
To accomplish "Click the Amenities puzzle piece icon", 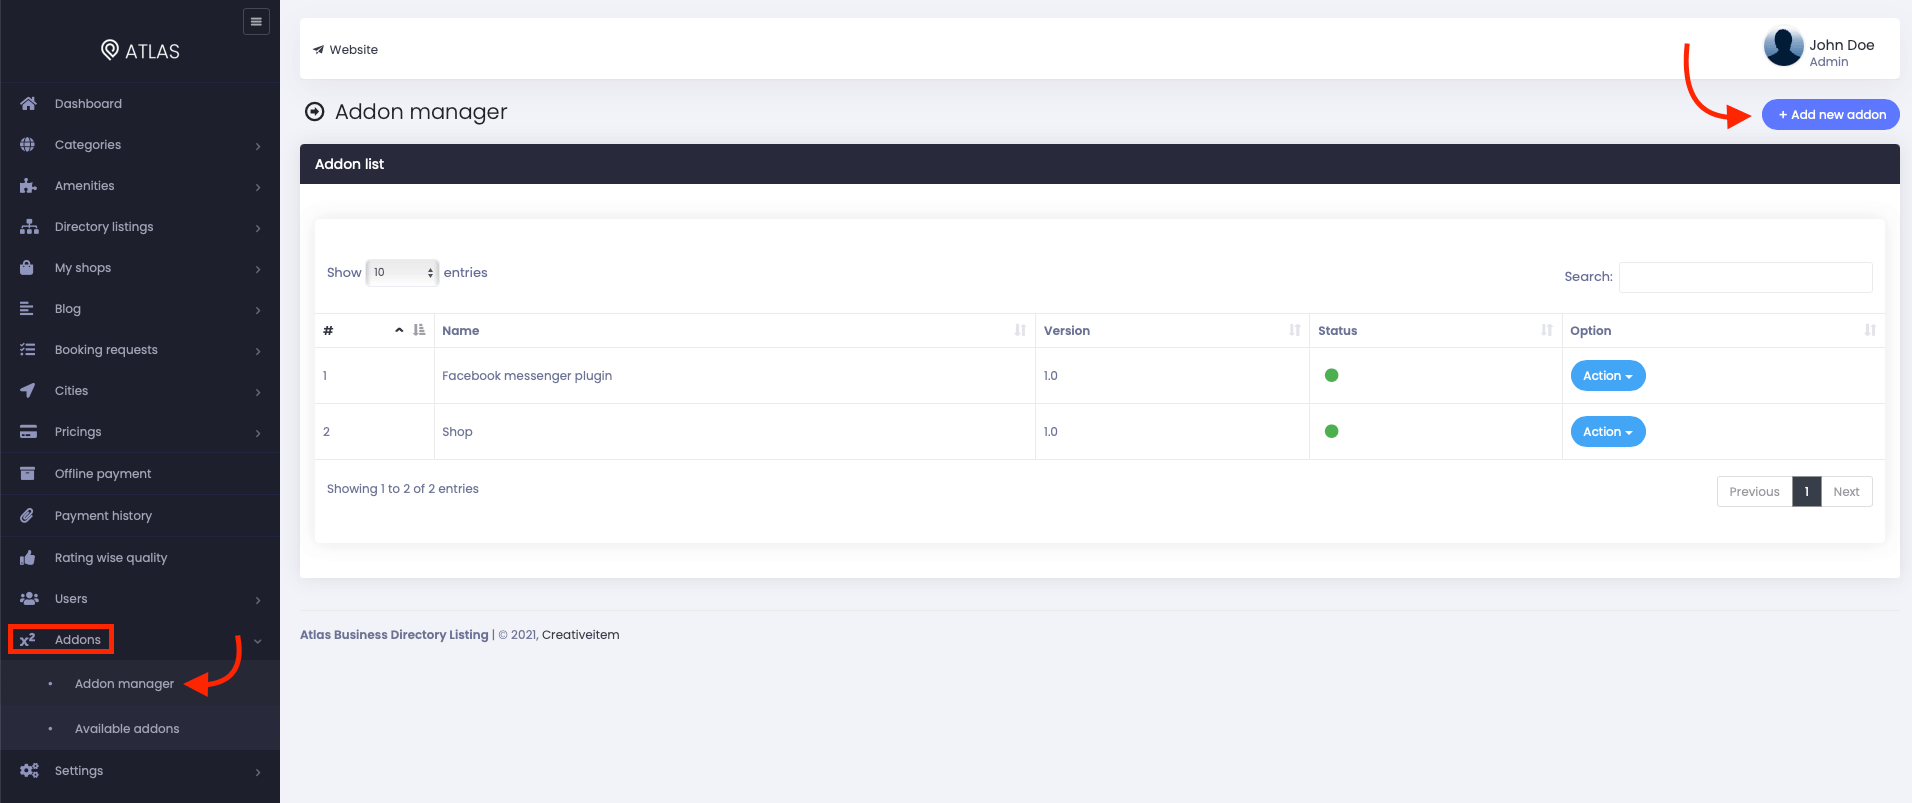I will [28, 186].
